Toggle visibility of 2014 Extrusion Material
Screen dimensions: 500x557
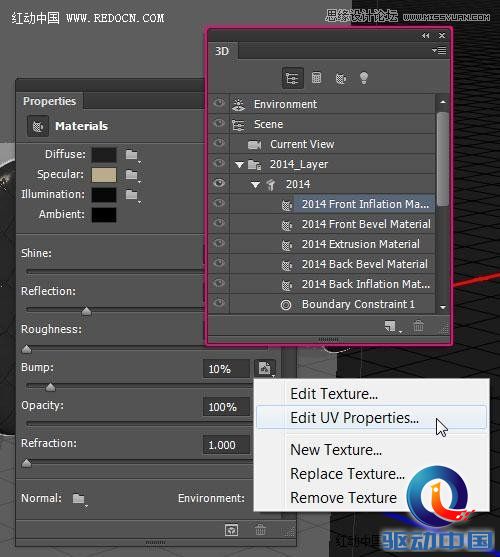219,243
